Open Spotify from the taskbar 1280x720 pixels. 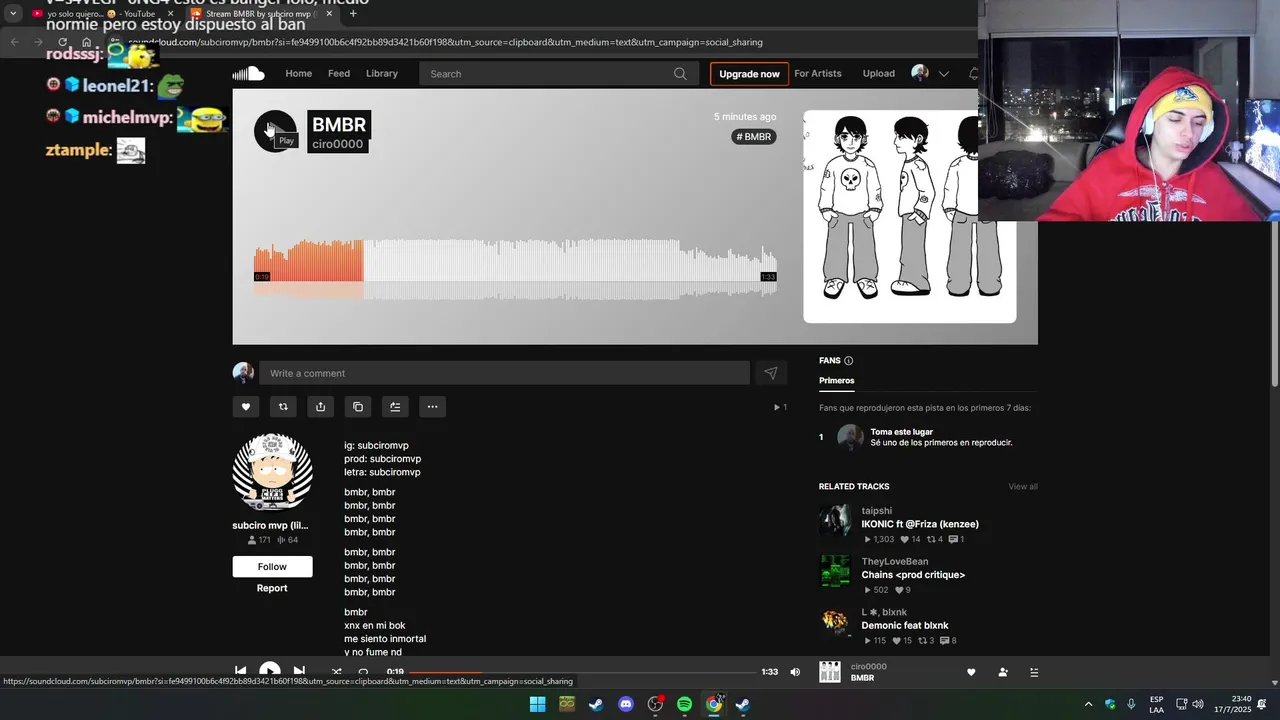(x=684, y=704)
